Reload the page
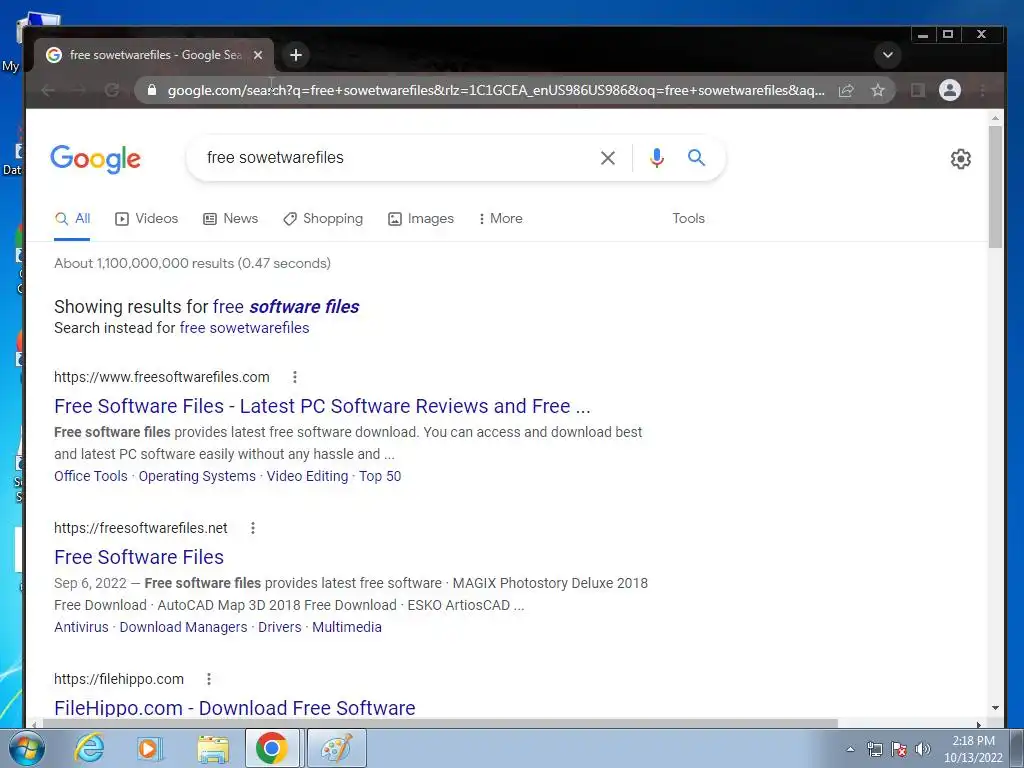The height and width of the screenshot is (768, 1024). click(x=112, y=90)
